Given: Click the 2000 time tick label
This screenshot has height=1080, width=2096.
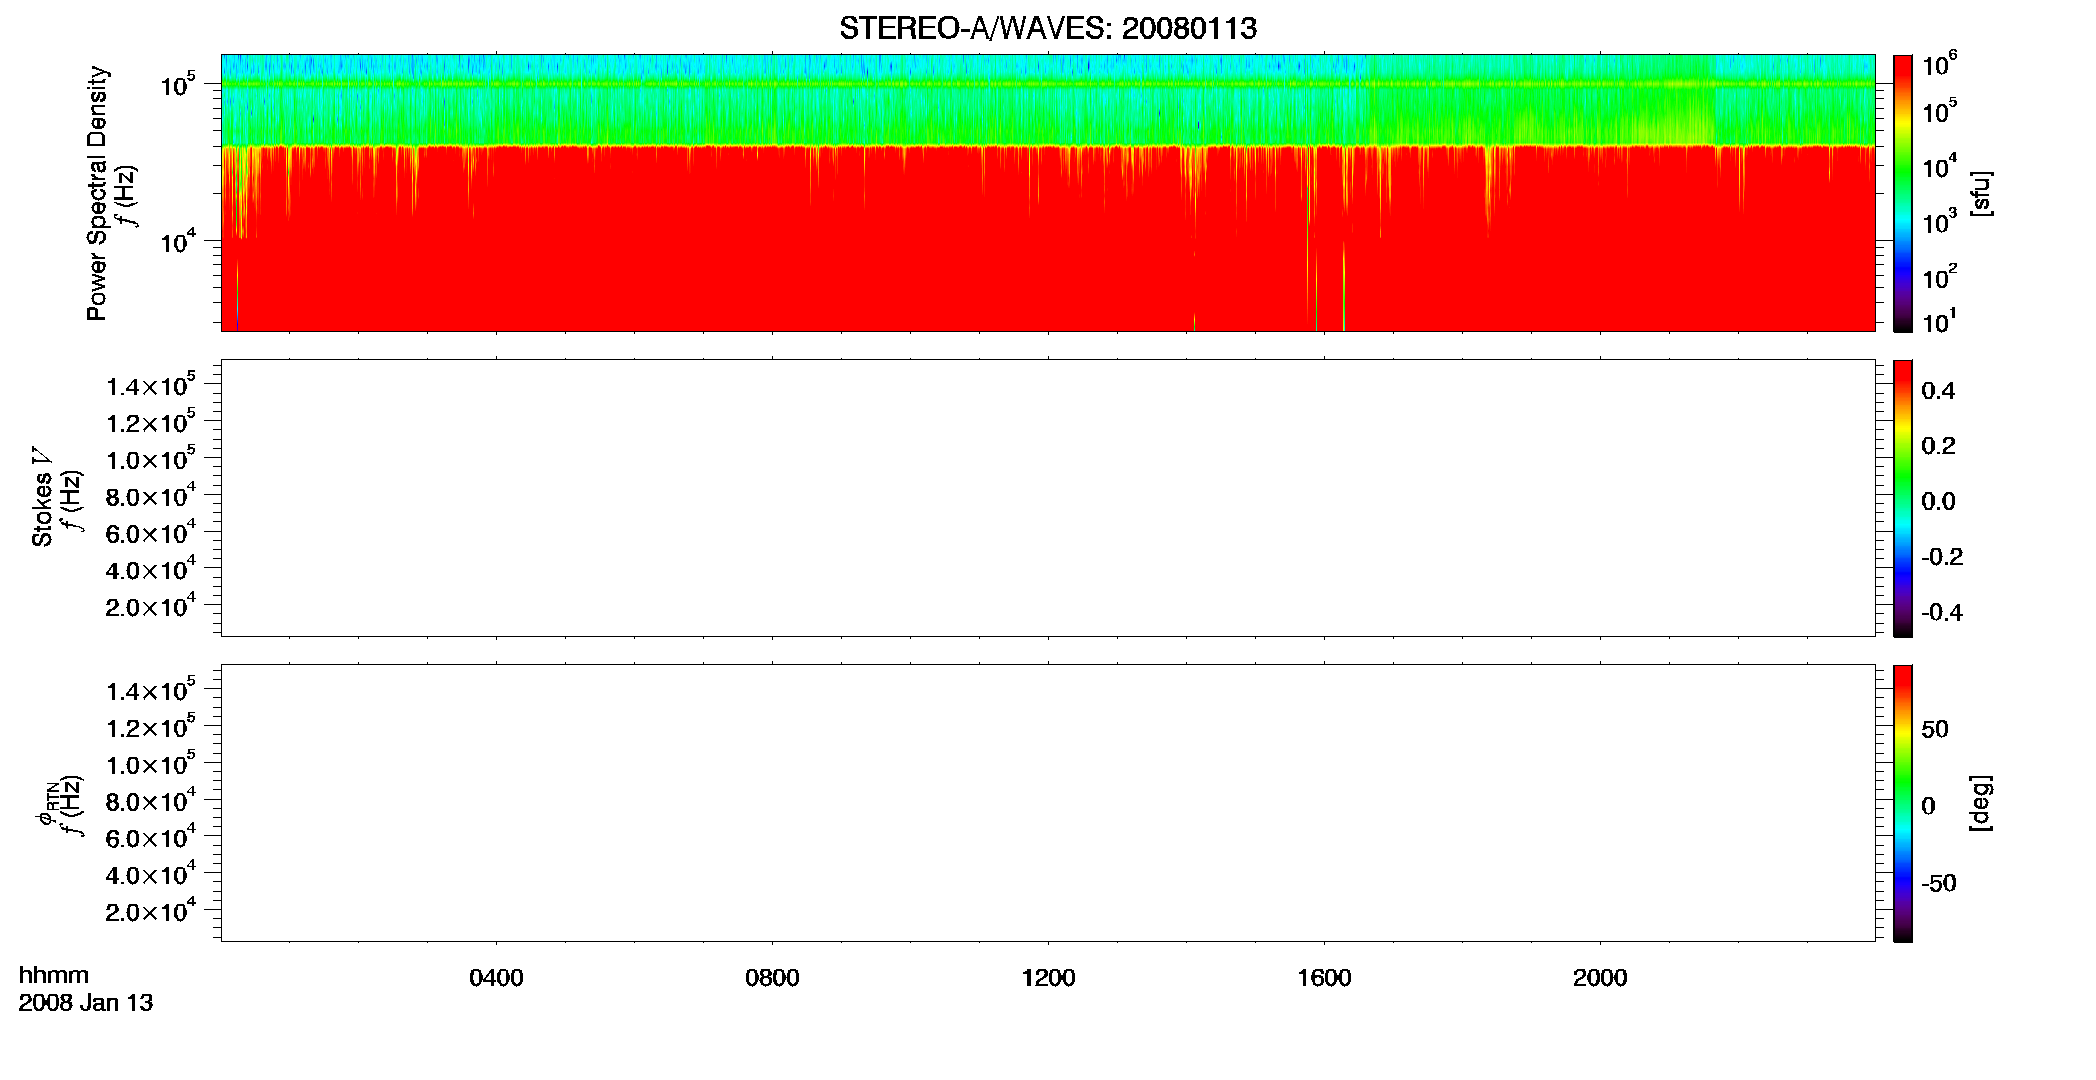Looking at the screenshot, I should (1600, 978).
